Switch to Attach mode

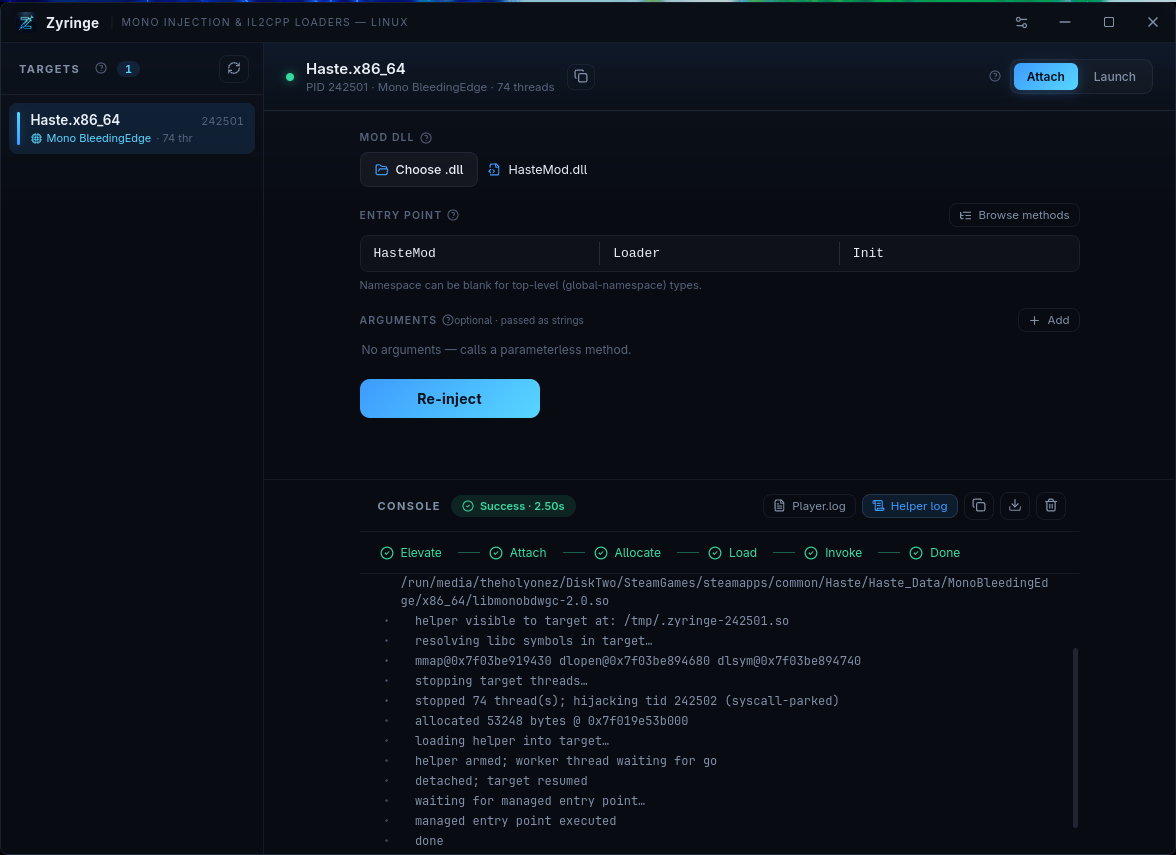[1046, 76]
